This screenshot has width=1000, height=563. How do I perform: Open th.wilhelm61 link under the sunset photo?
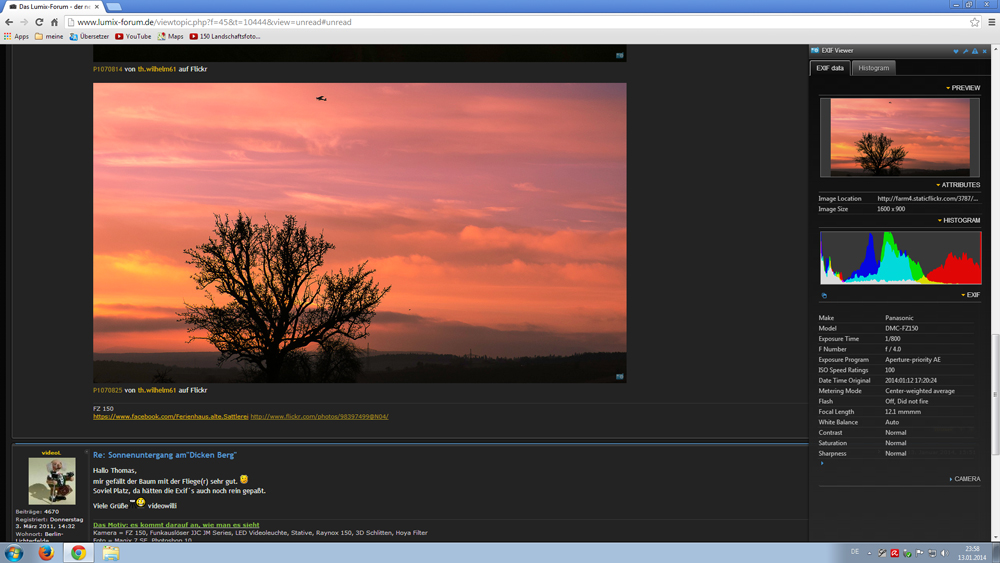click(157, 390)
